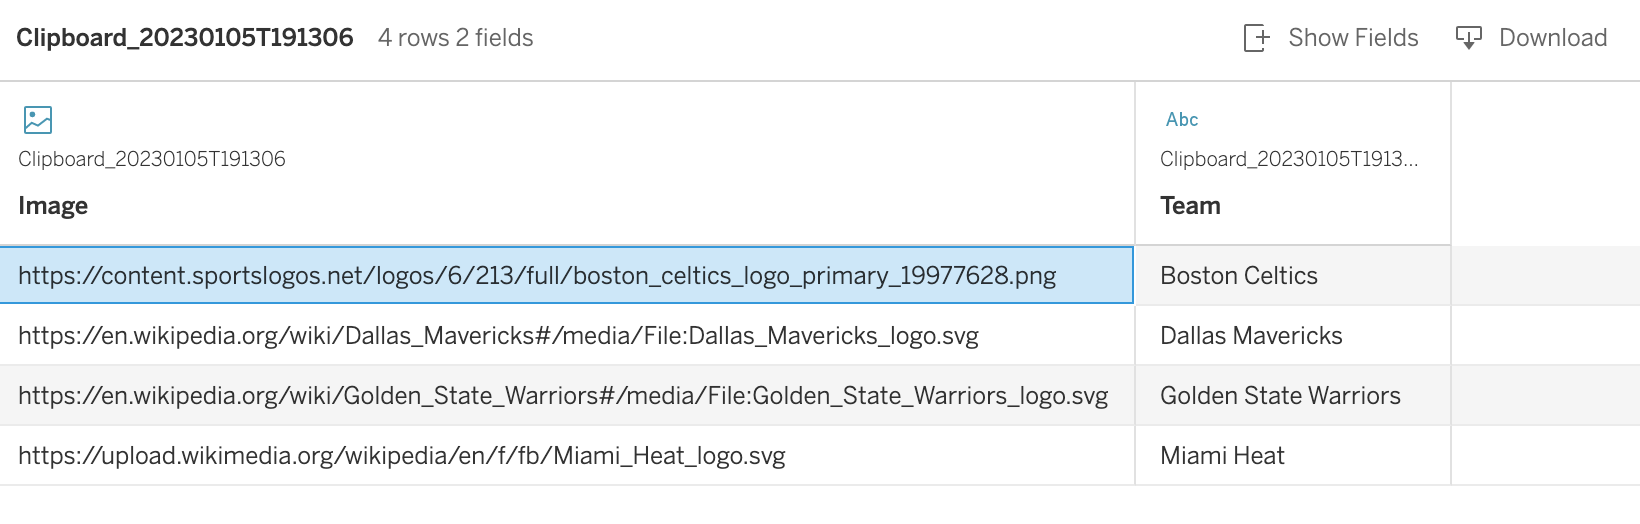The height and width of the screenshot is (524, 1640).
Task: Click the image data type icon
Action: pyautogui.click(x=38, y=120)
